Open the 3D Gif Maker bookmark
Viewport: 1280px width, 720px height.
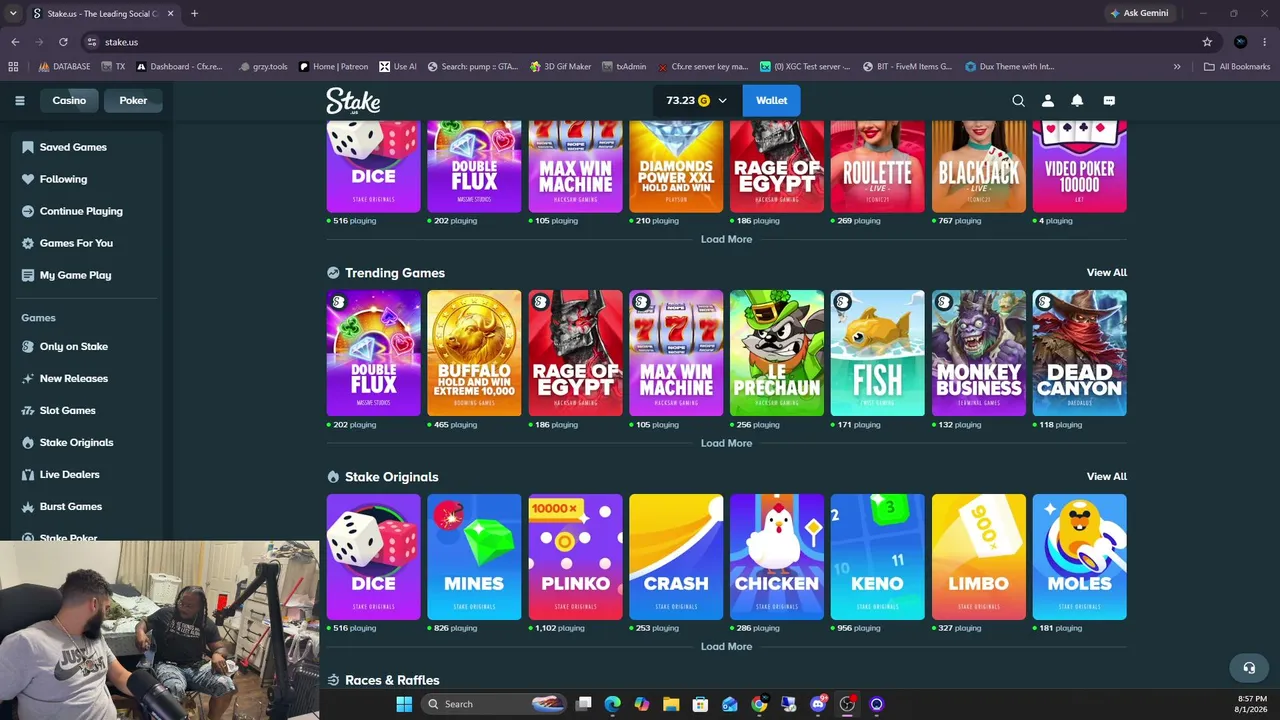(560, 67)
